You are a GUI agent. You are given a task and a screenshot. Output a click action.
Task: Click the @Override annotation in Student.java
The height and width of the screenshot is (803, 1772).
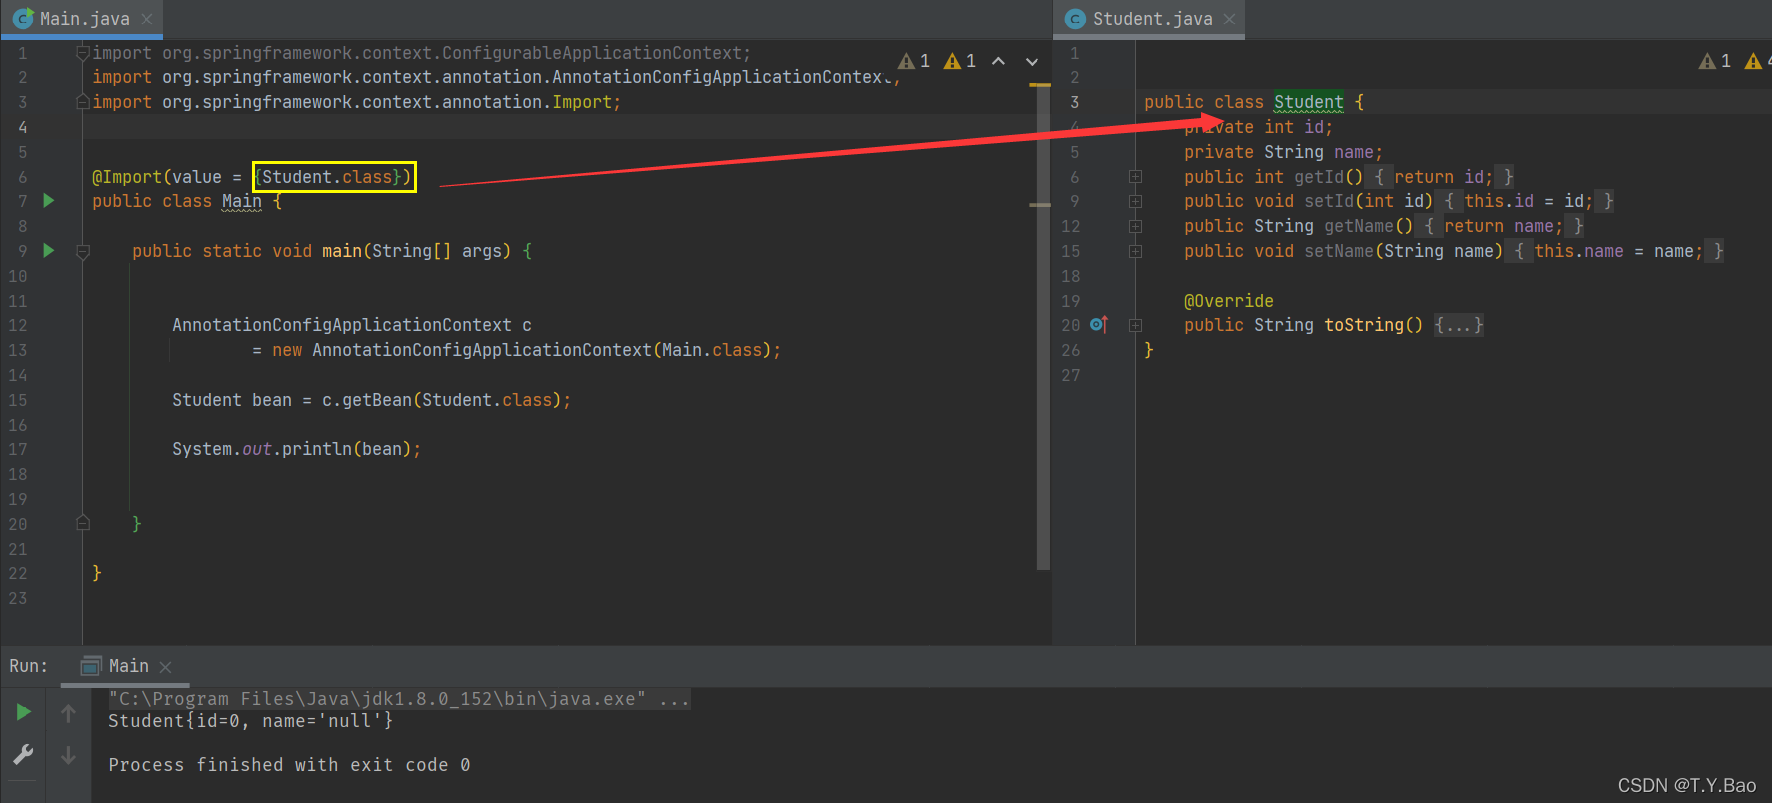tap(1229, 301)
